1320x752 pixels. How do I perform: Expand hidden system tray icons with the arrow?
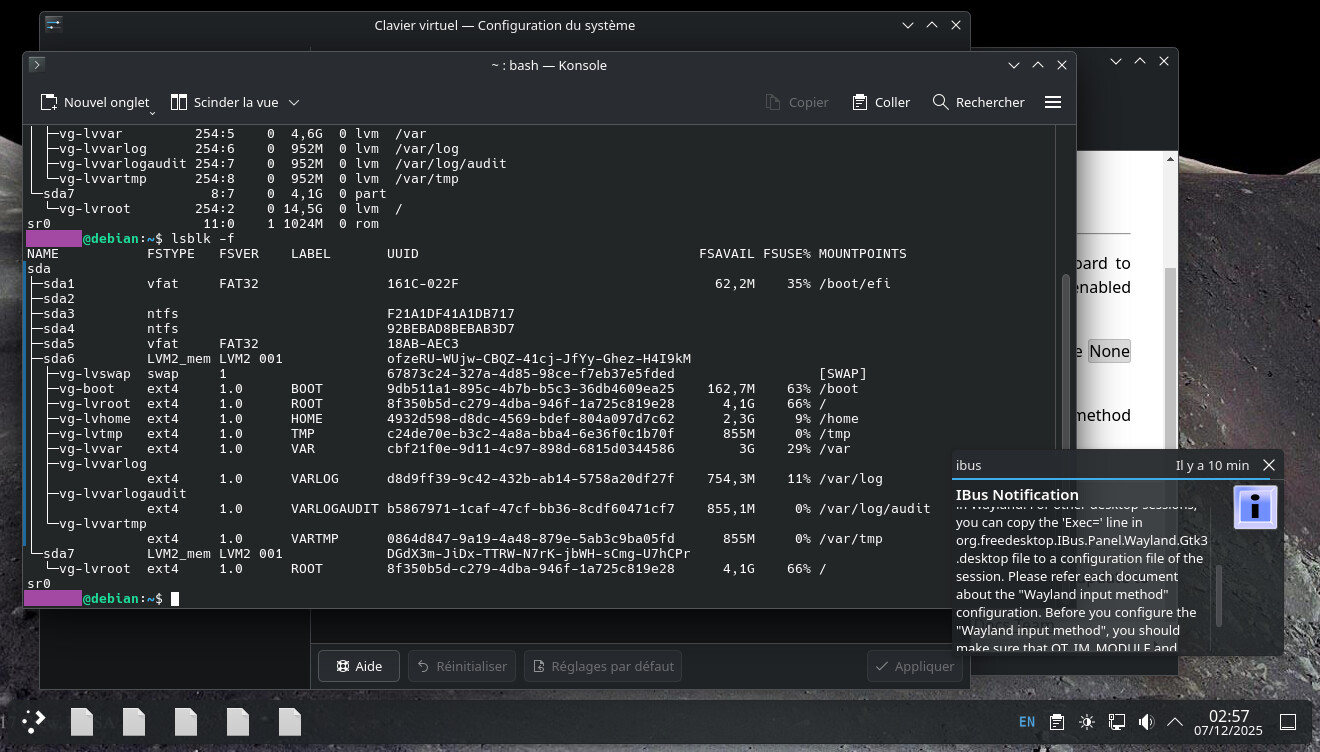coord(1174,721)
